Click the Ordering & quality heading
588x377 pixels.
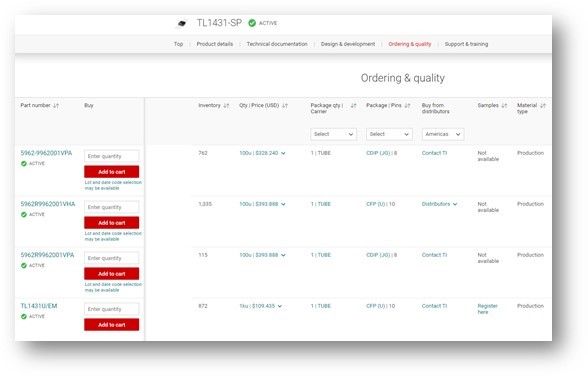pos(403,78)
